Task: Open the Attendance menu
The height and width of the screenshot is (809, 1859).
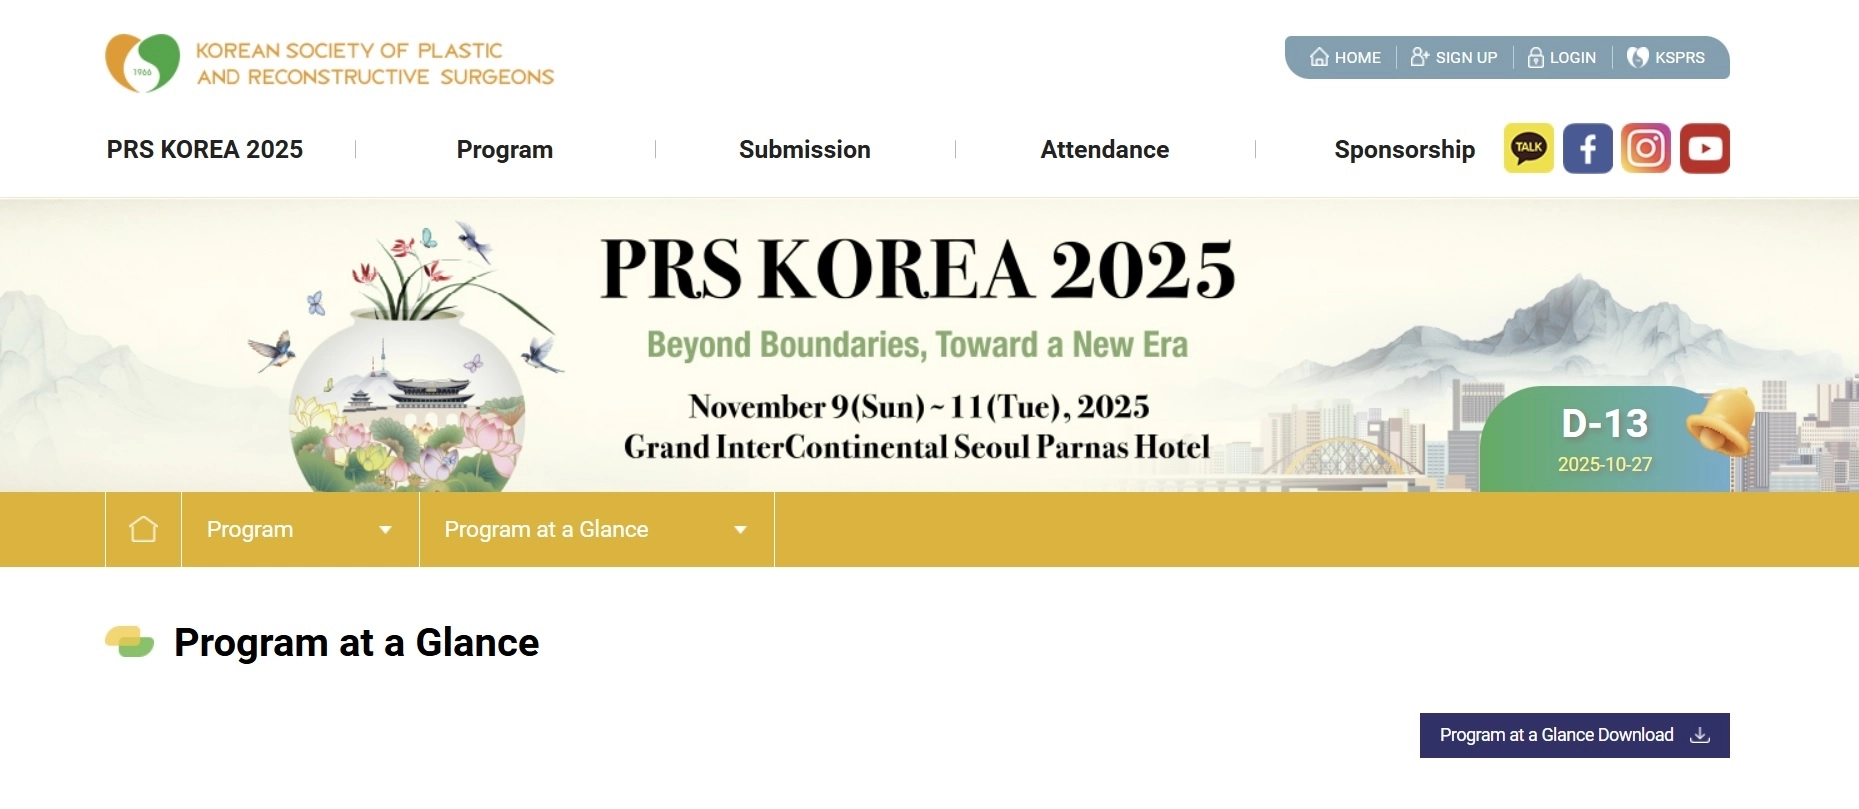Action: point(1104,149)
